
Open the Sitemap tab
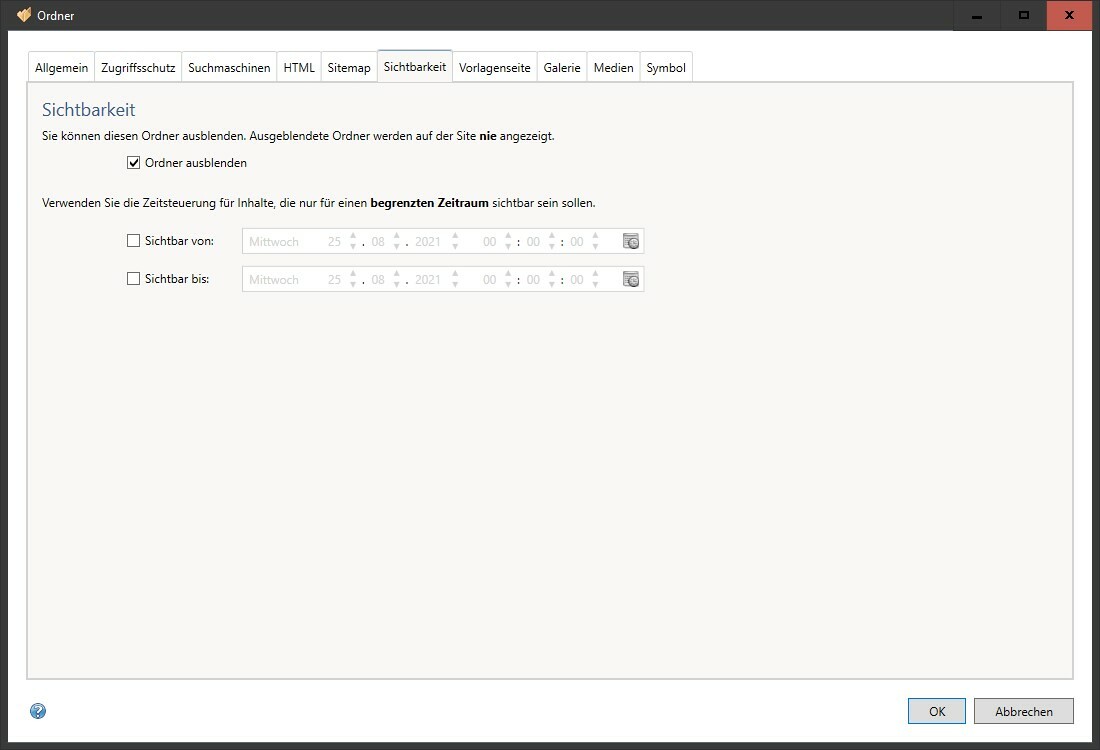349,67
